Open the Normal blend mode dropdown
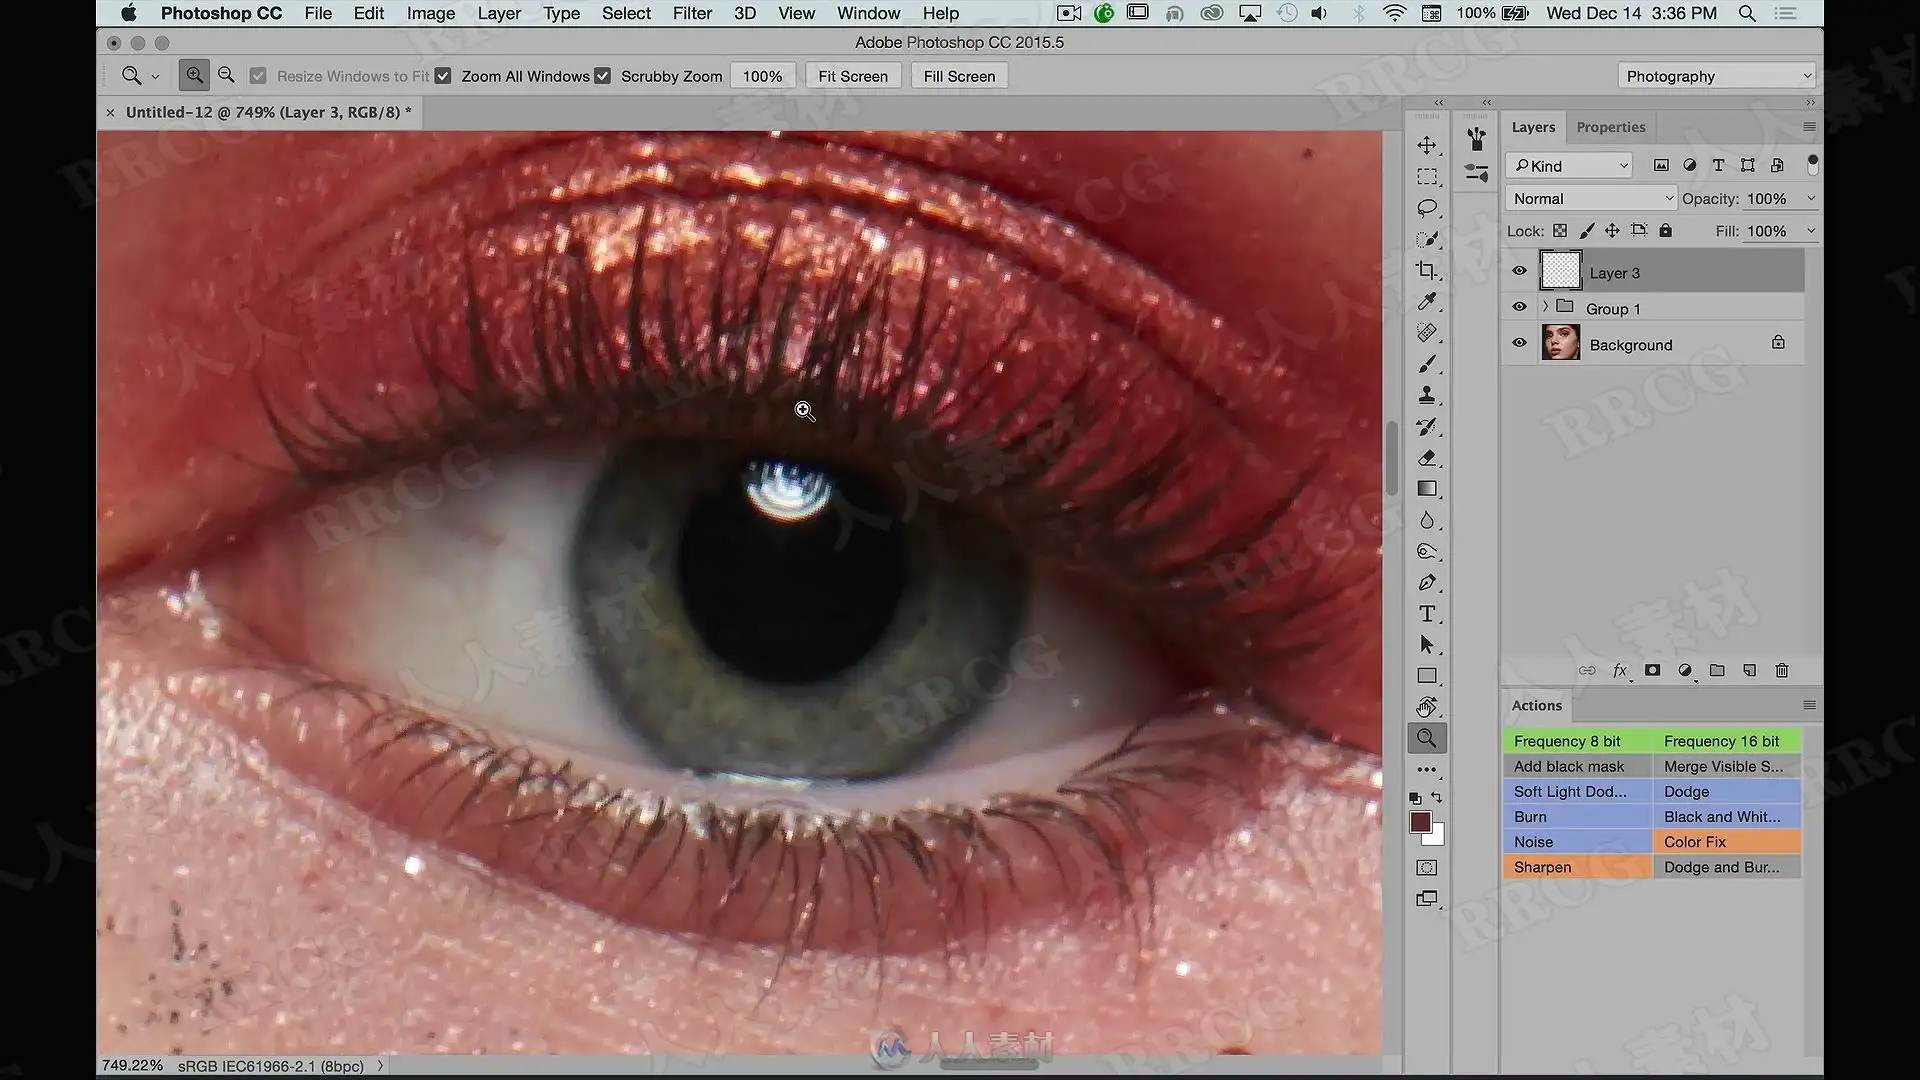 pos(1591,199)
